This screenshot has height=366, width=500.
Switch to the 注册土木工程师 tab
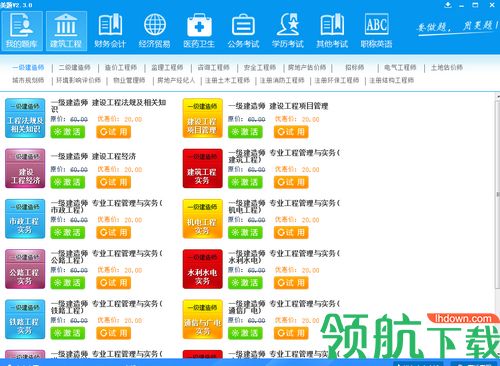[227, 80]
